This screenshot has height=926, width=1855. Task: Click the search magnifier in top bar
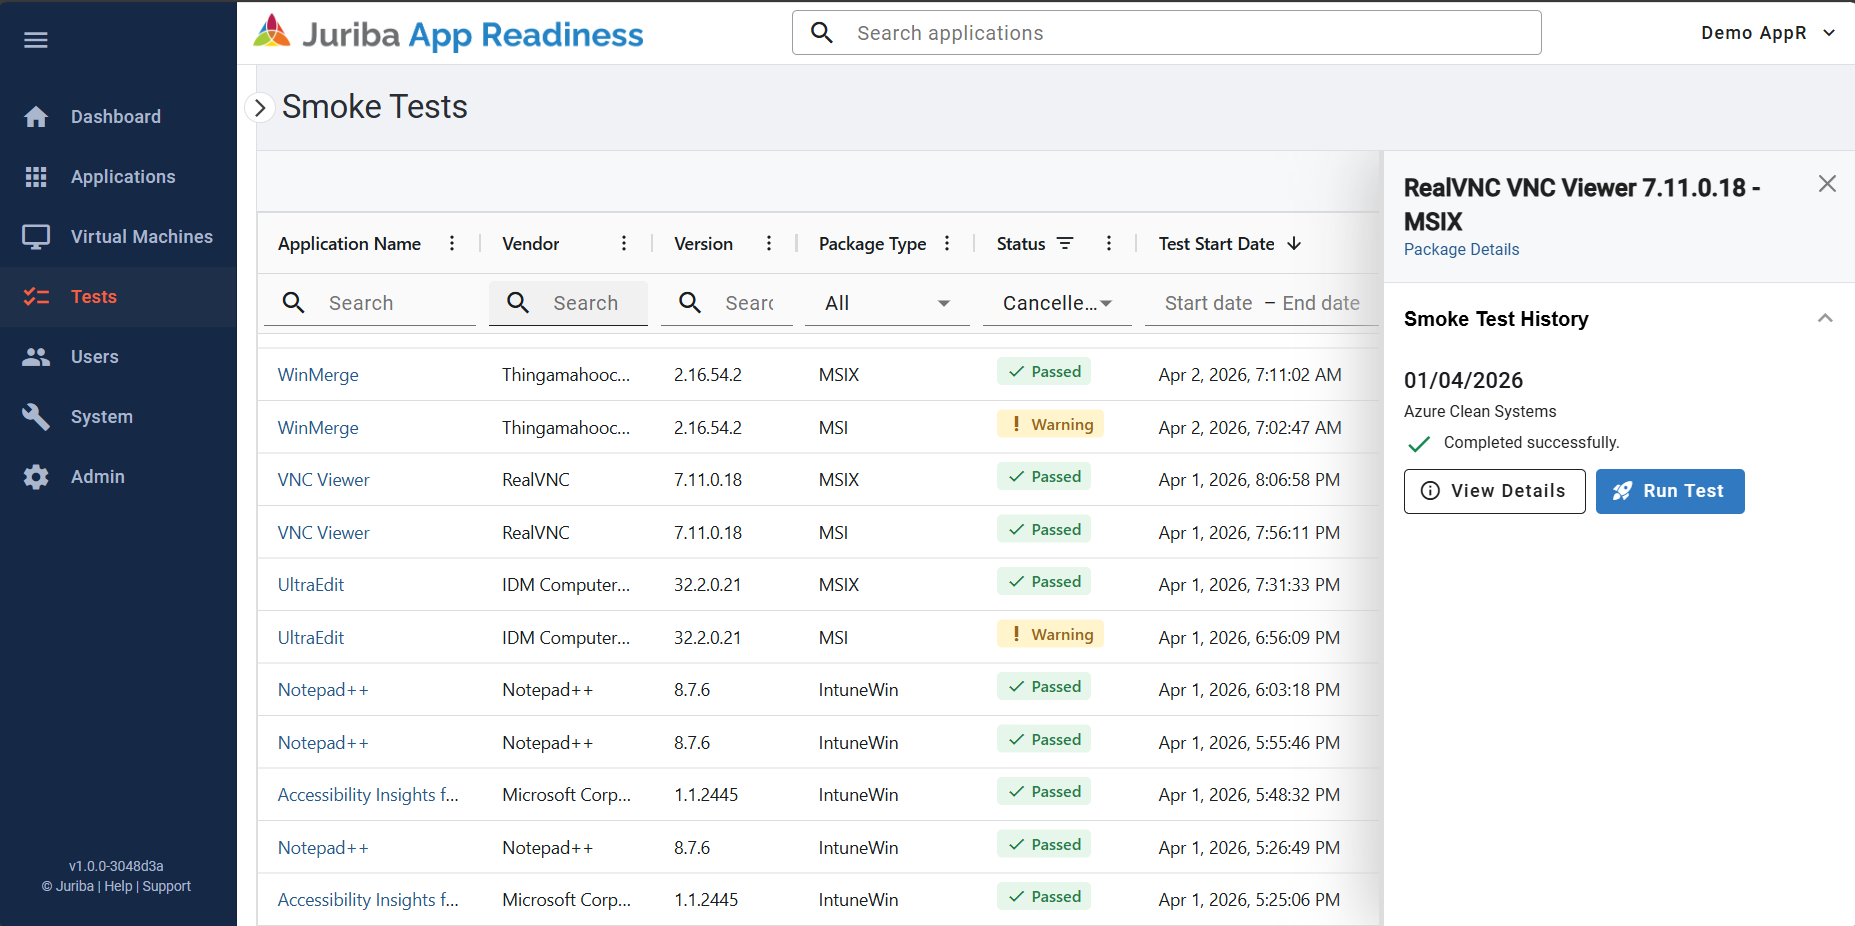coord(822,33)
